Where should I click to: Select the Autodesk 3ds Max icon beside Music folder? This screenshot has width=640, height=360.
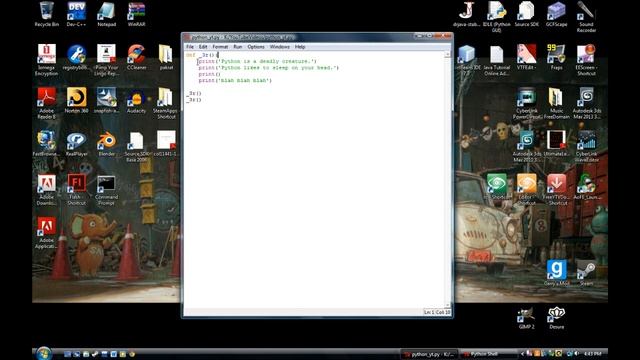tap(586, 103)
